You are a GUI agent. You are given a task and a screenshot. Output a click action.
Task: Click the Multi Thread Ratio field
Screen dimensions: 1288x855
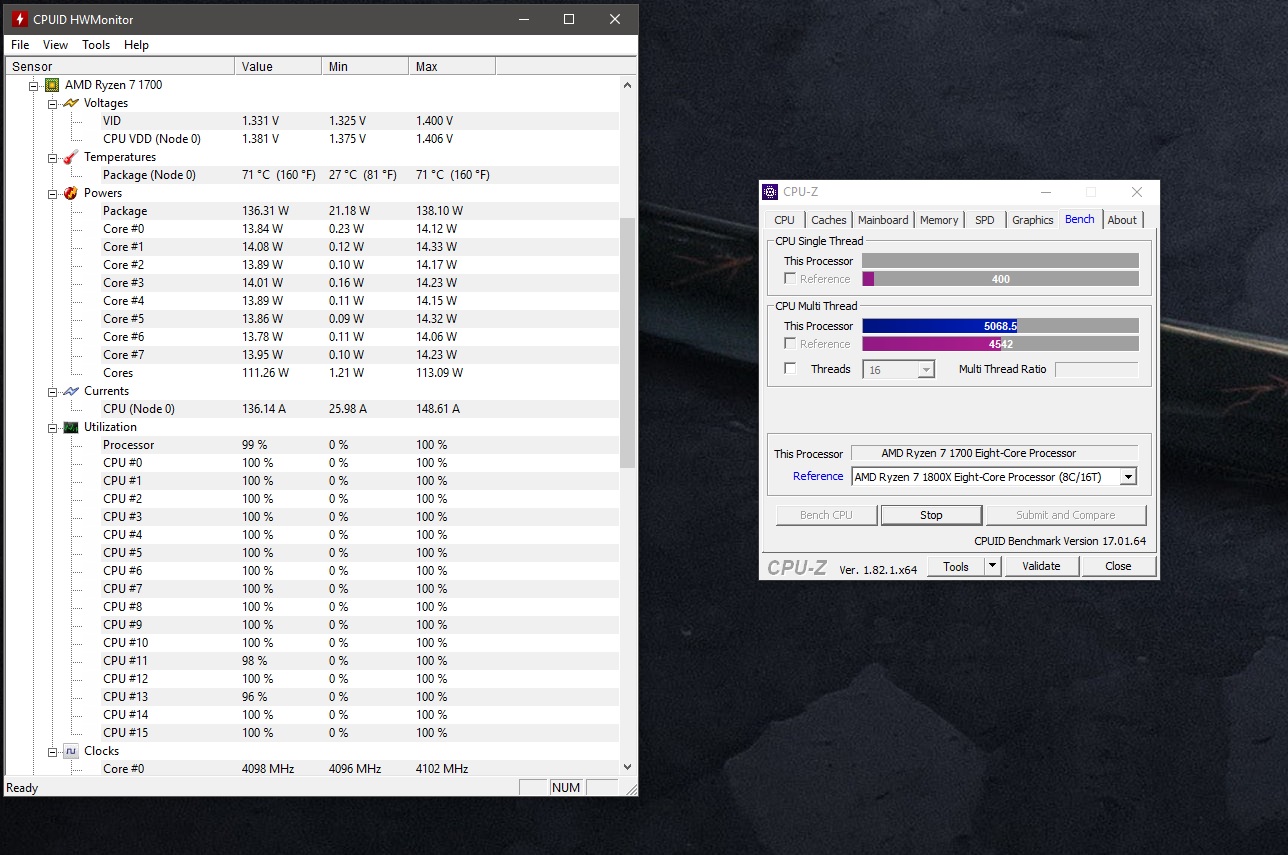[1096, 369]
